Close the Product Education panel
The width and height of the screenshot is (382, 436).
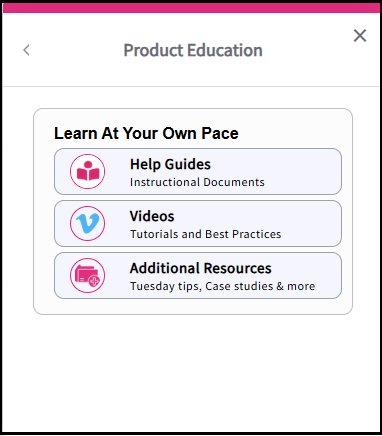click(x=360, y=35)
